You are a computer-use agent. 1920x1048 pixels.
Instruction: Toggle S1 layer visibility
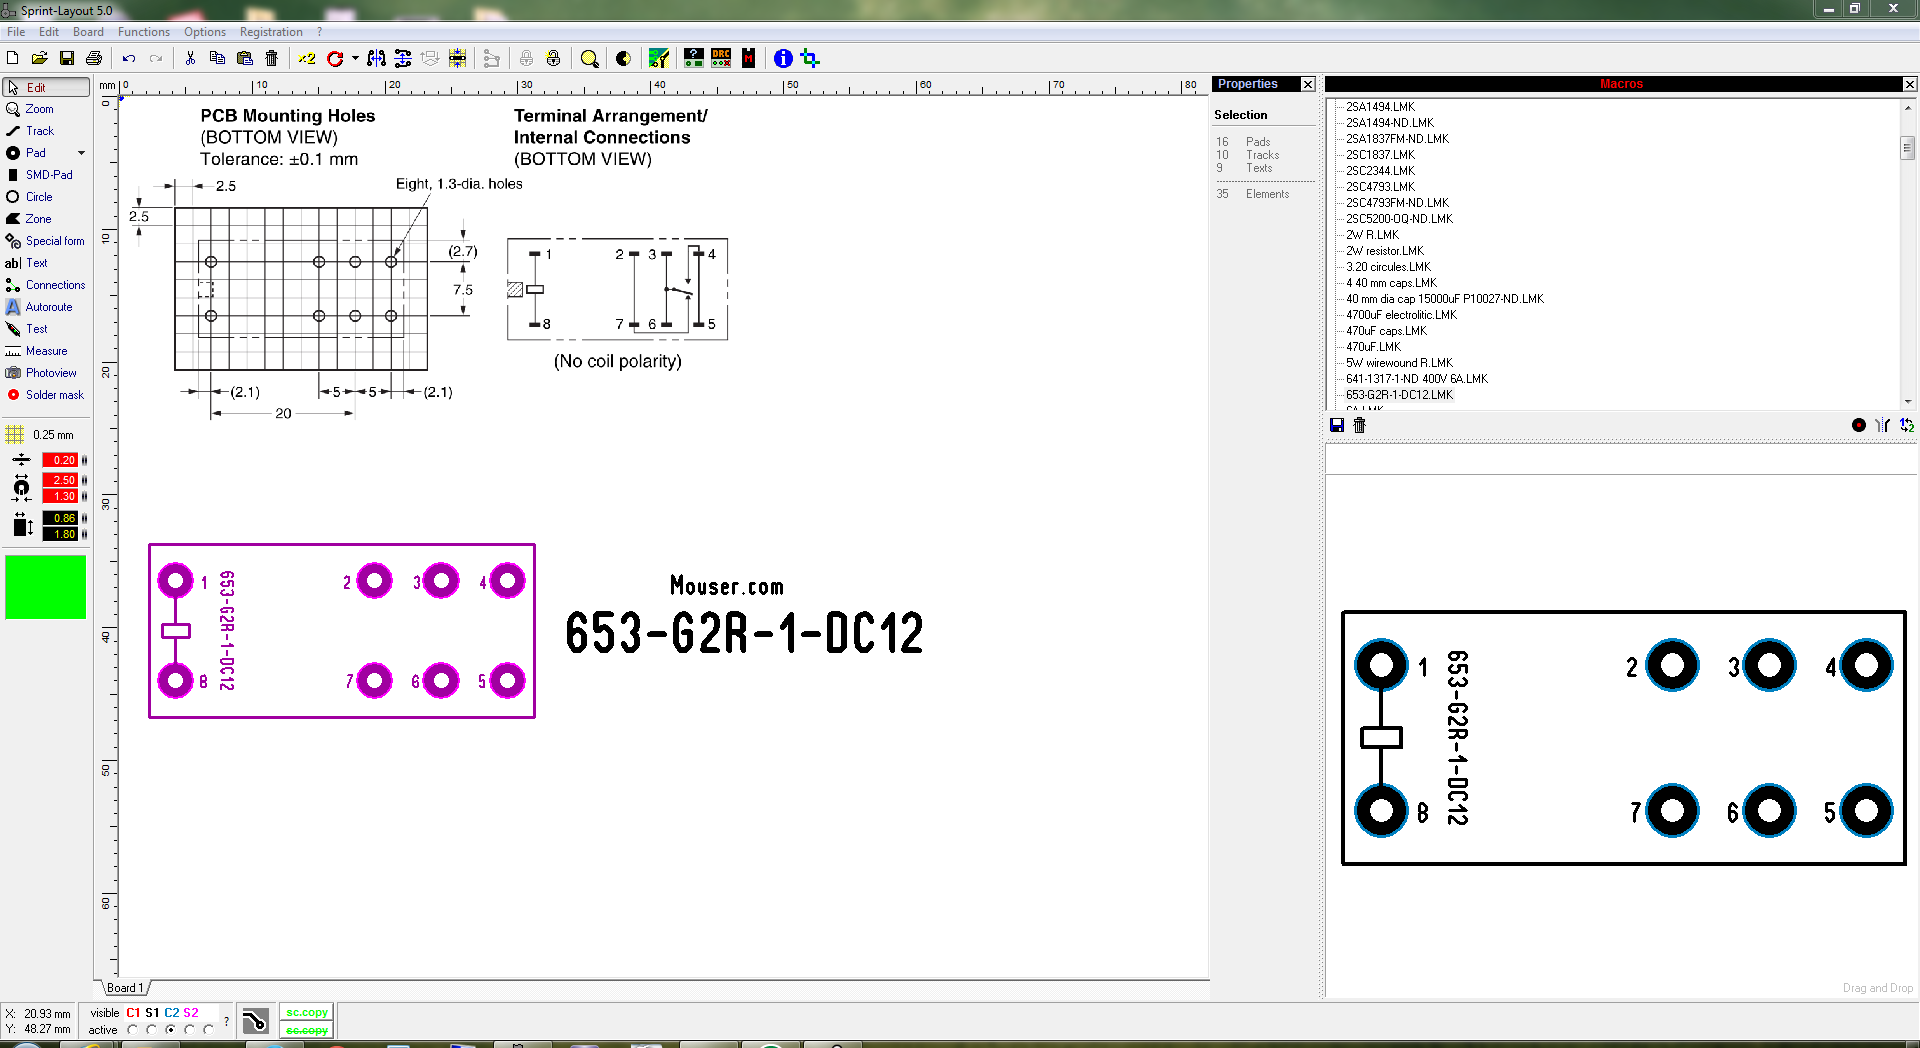152,1013
